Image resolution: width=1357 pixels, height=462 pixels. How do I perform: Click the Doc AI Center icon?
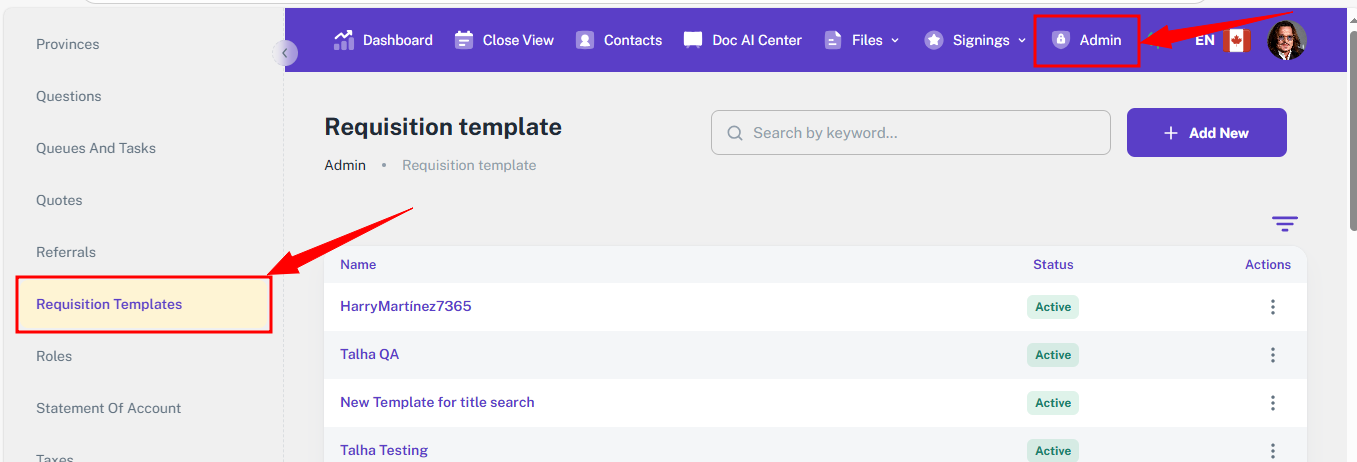pyautogui.click(x=693, y=40)
